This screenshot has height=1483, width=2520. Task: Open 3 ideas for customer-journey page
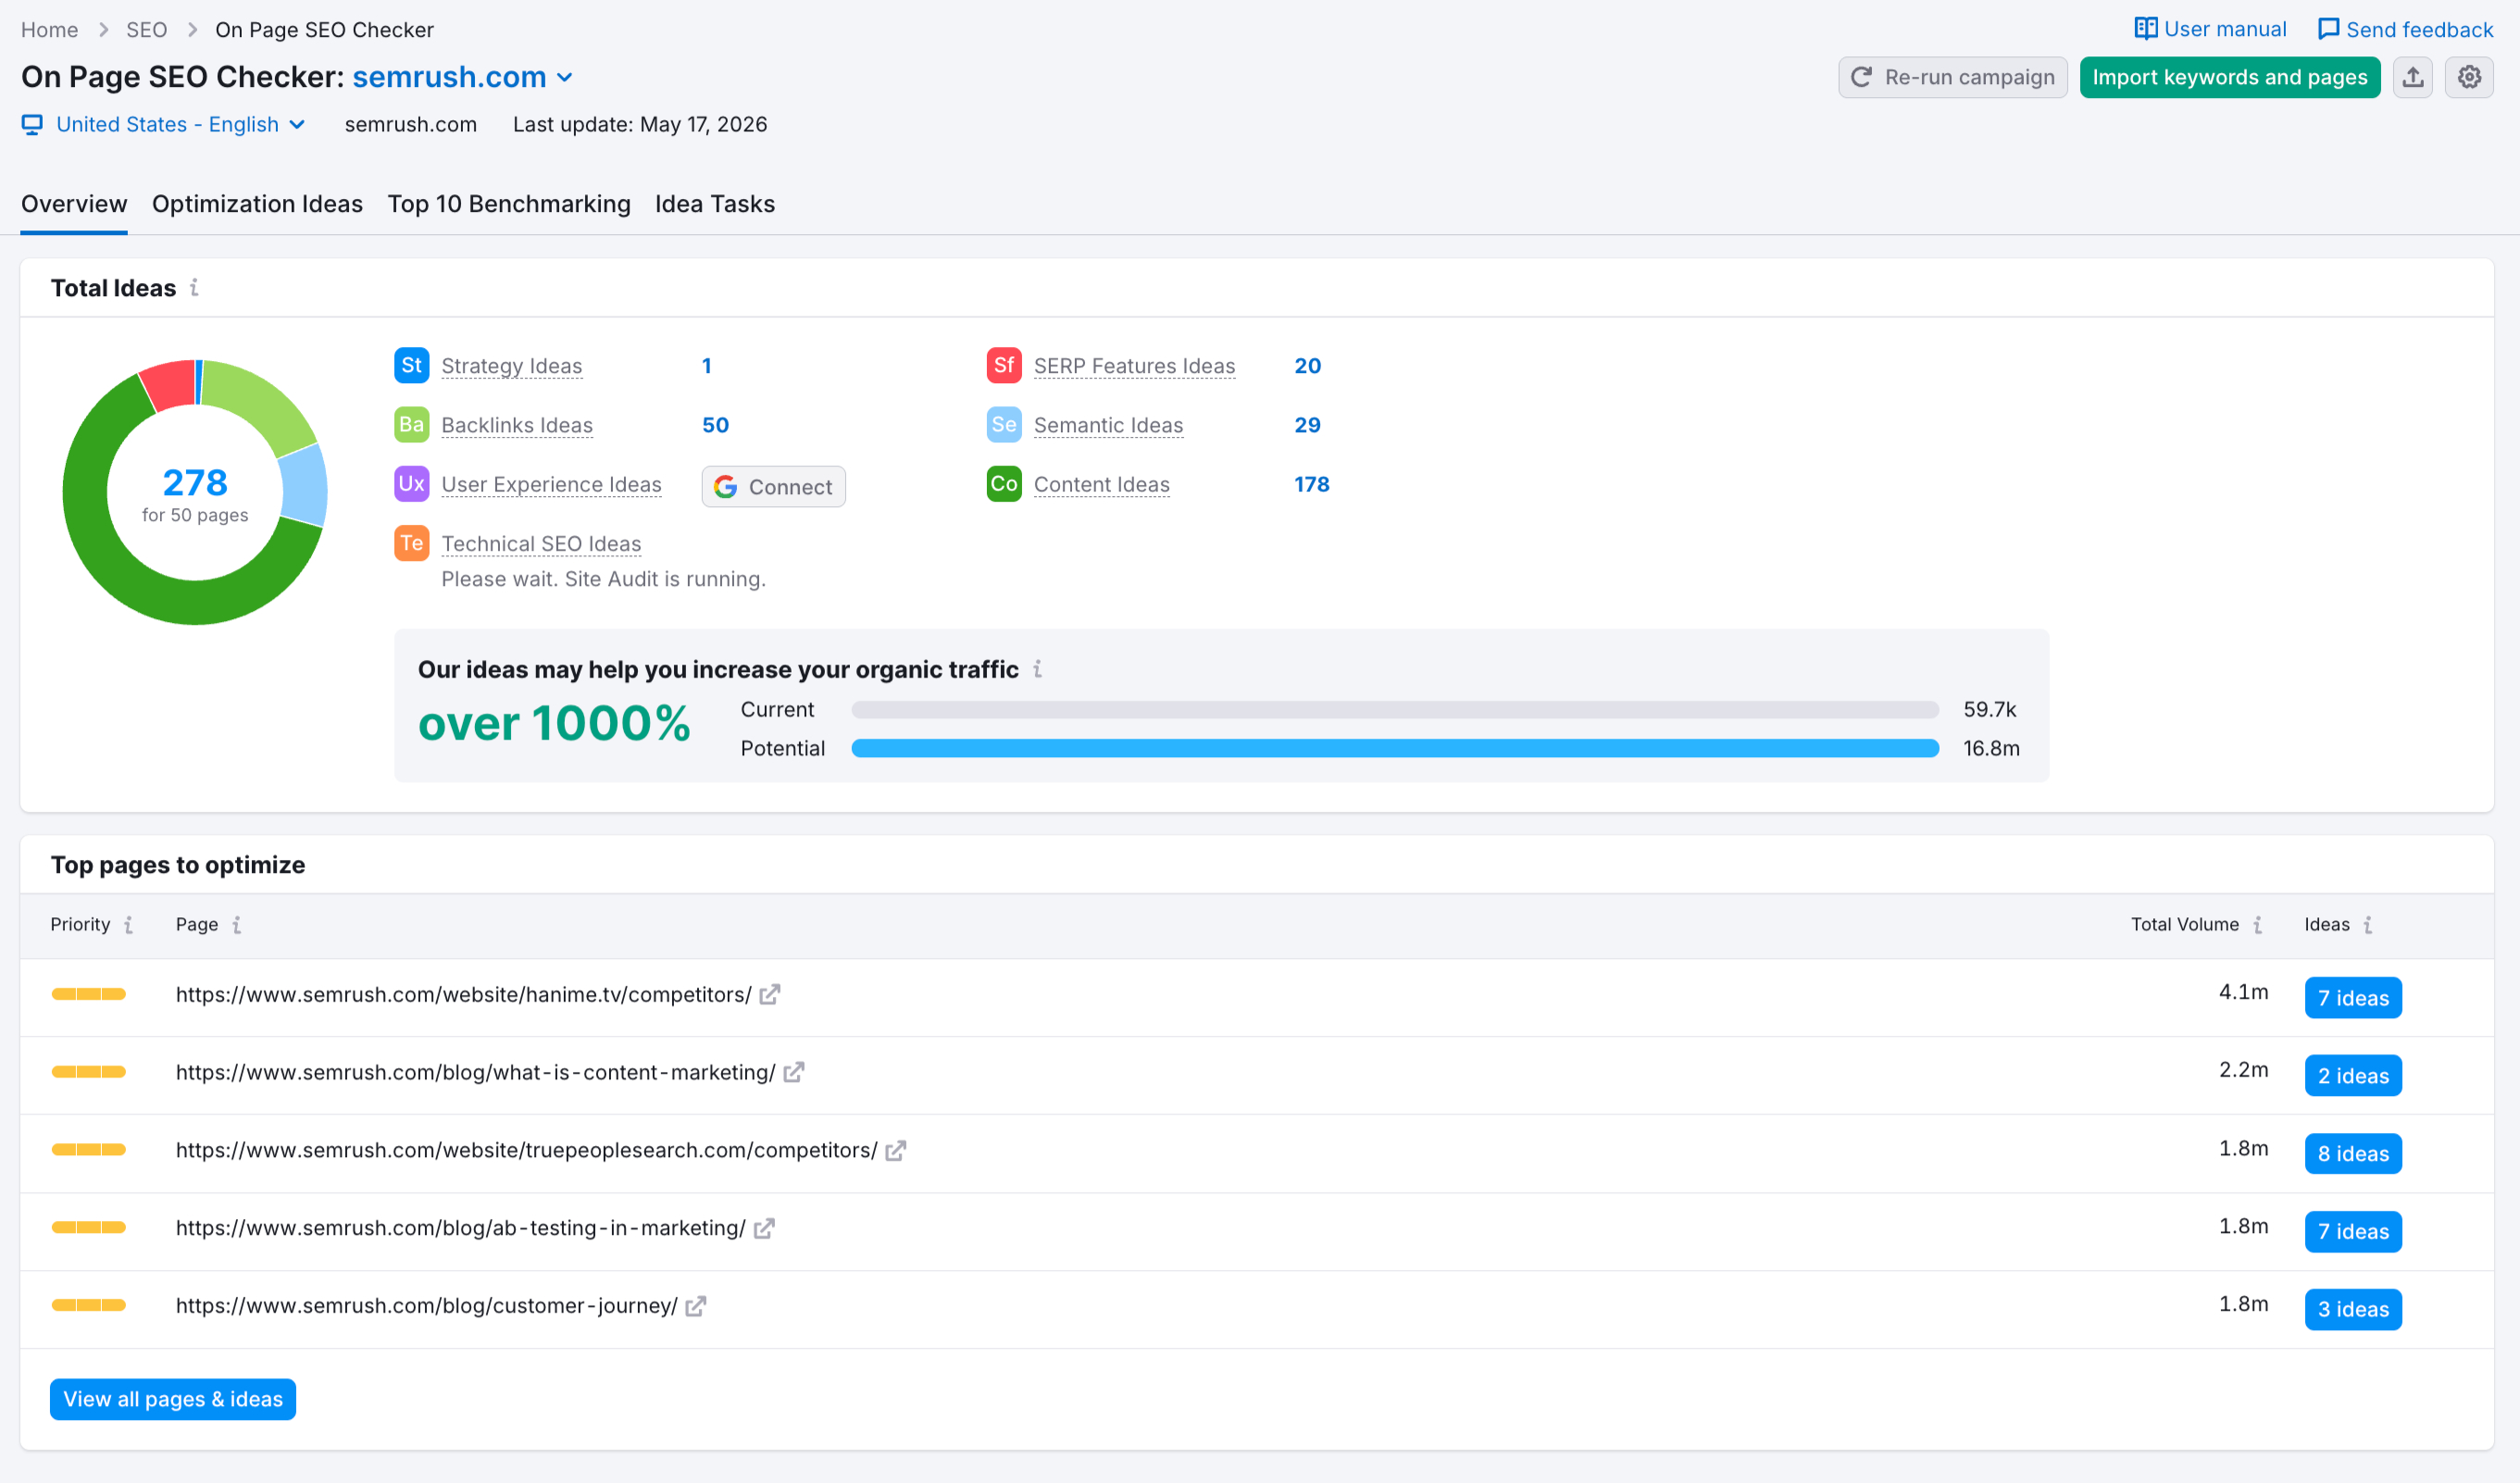click(x=2353, y=1310)
